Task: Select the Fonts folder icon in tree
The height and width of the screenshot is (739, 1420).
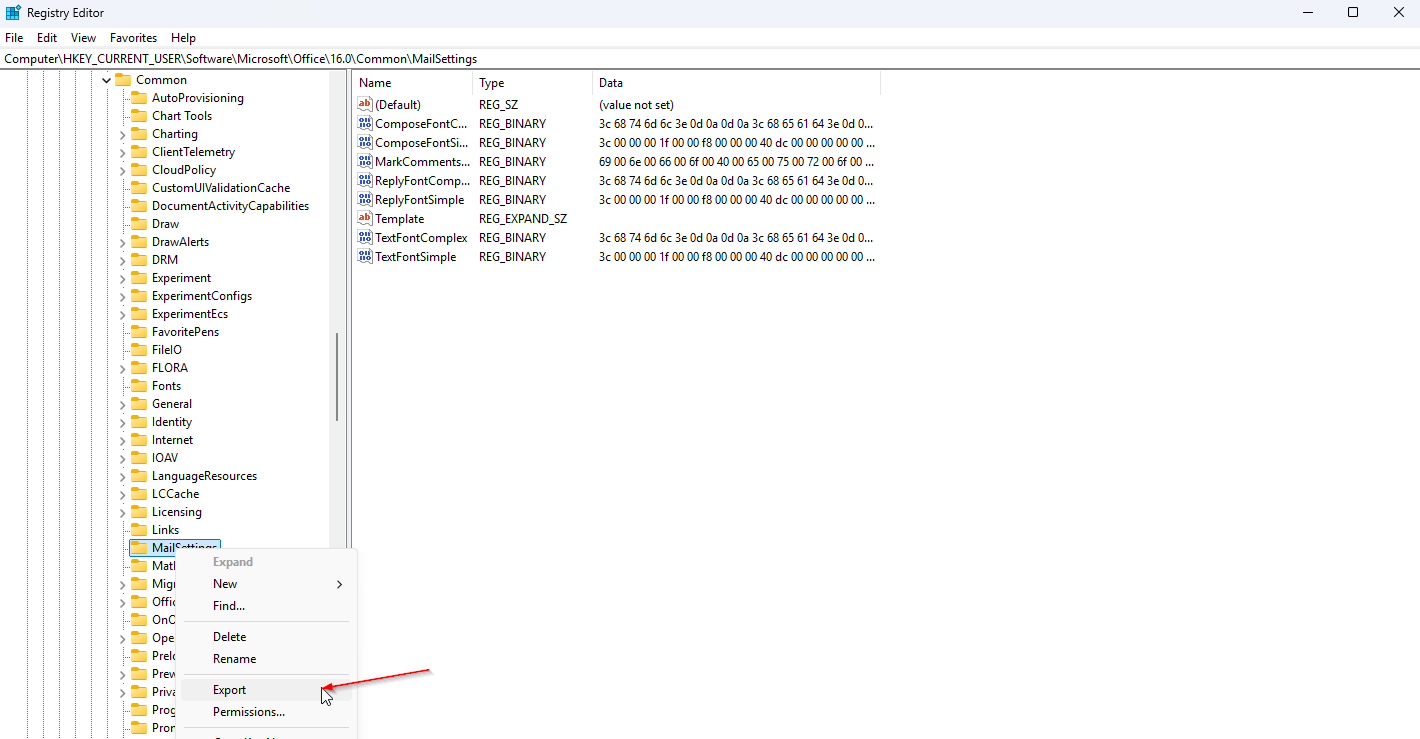Action: (139, 386)
